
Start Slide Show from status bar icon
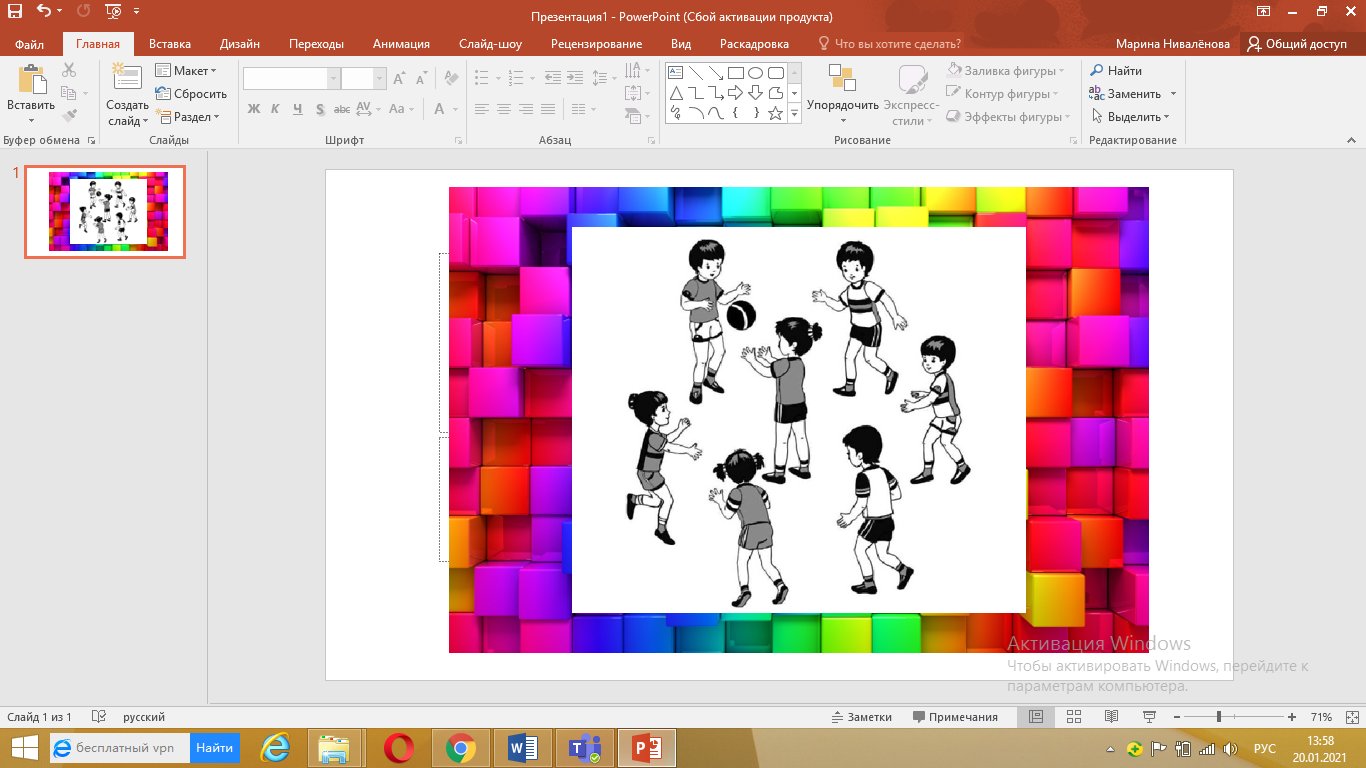1149,717
